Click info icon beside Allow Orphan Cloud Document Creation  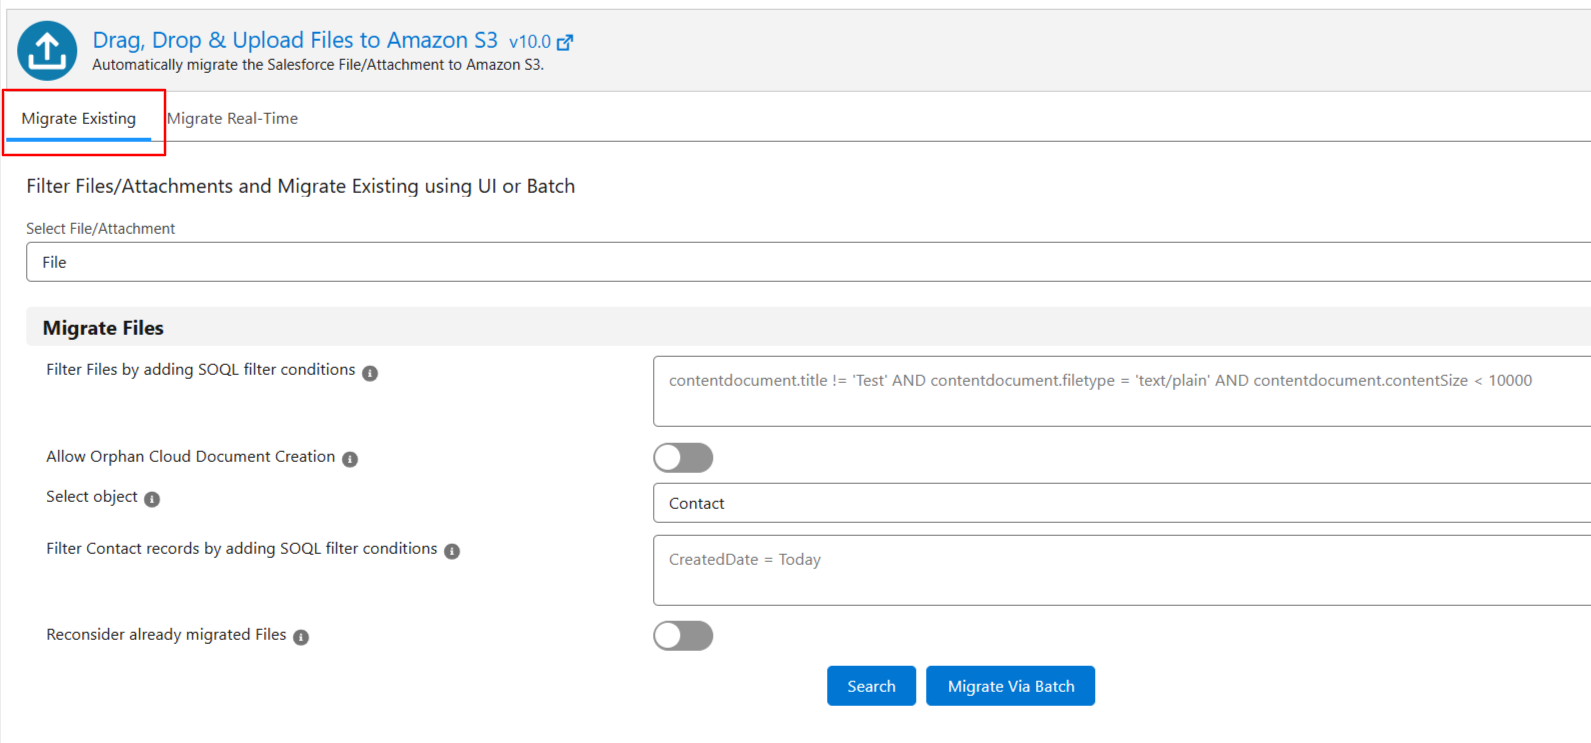coord(350,459)
